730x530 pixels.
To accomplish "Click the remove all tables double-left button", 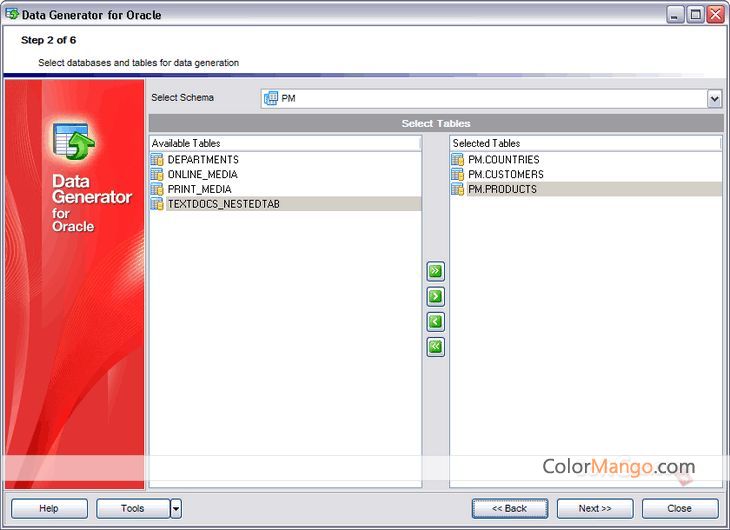I will pyautogui.click(x=435, y=347).
